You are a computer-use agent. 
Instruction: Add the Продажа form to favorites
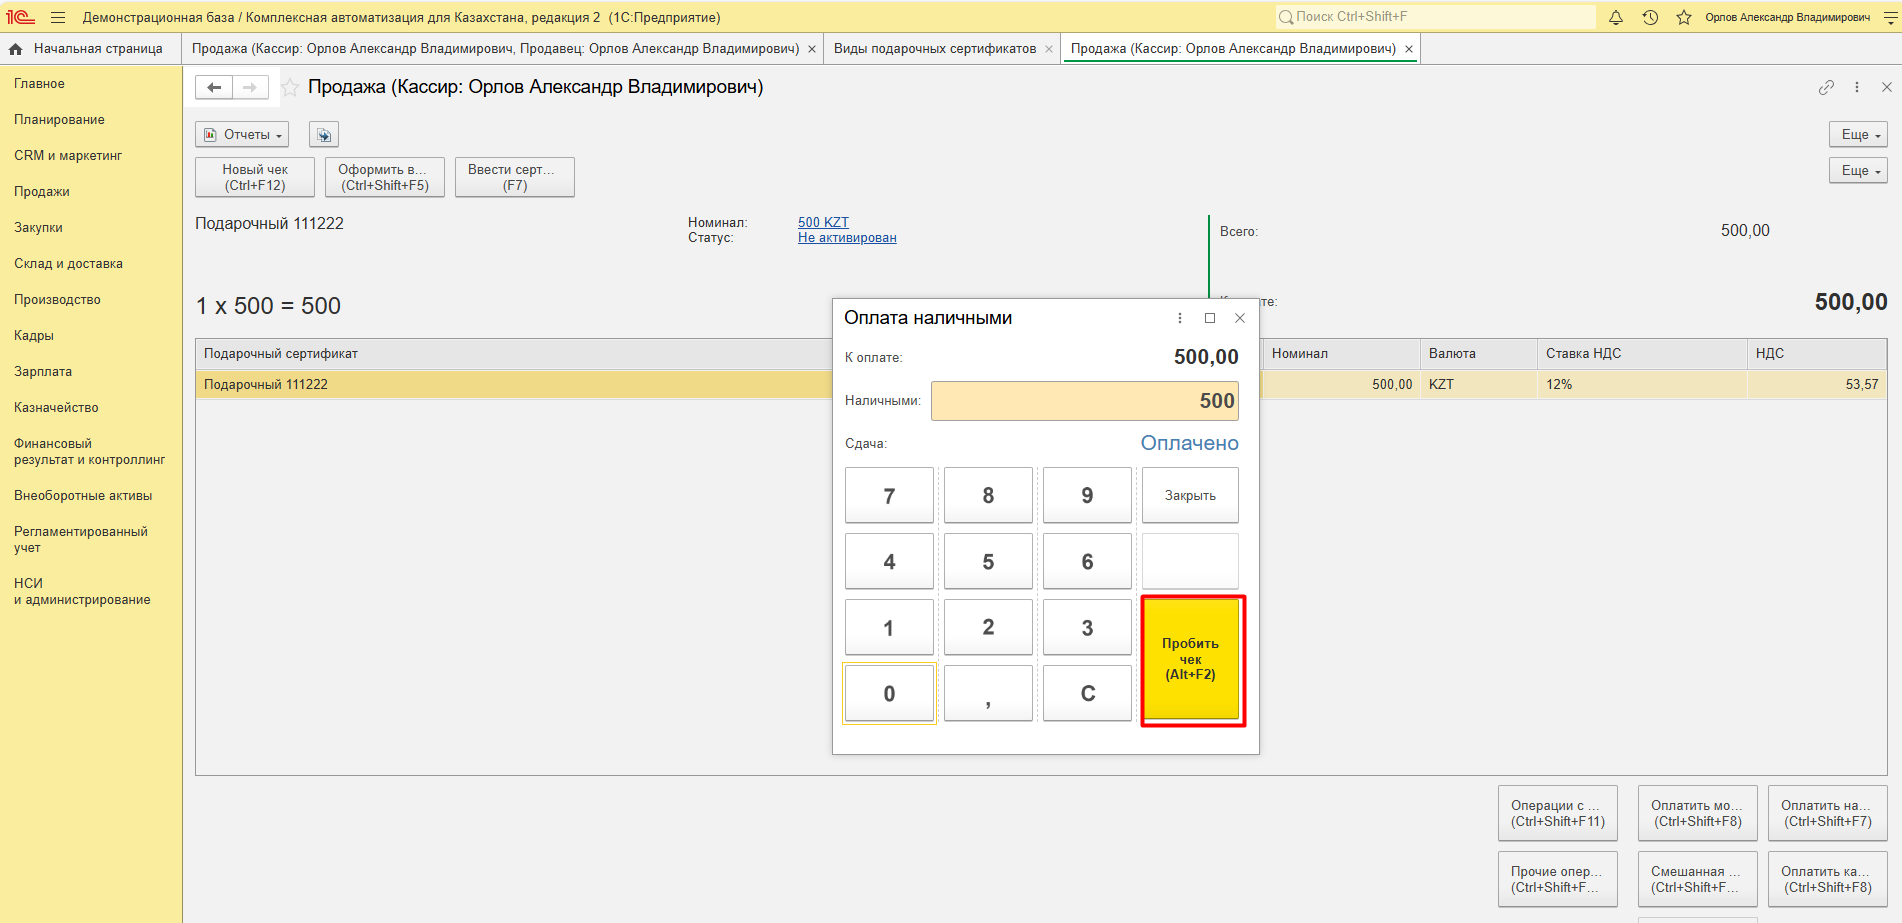click(290, 88)
